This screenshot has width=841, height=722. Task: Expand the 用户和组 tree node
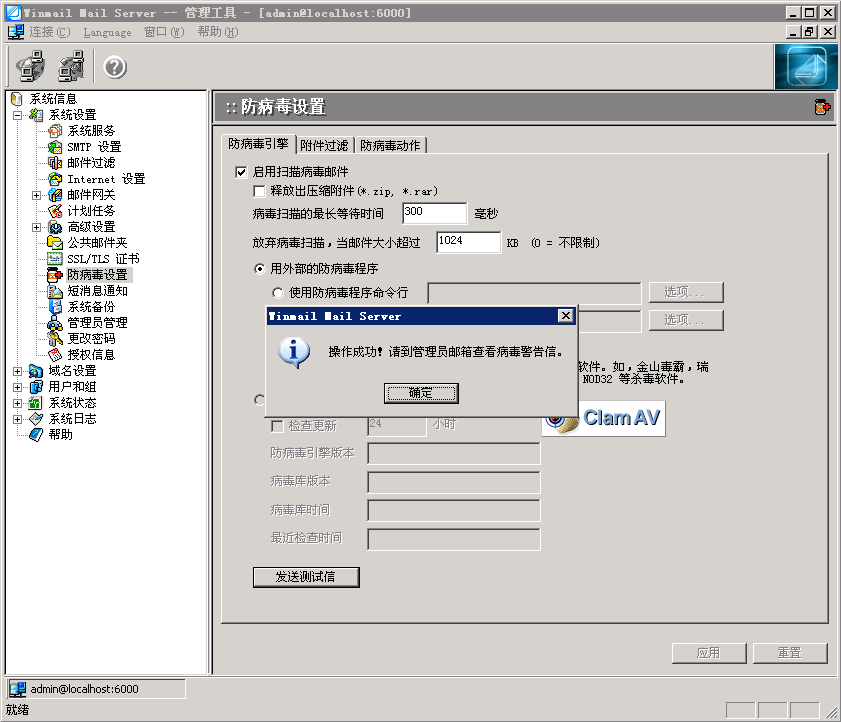tap(18, 387)
